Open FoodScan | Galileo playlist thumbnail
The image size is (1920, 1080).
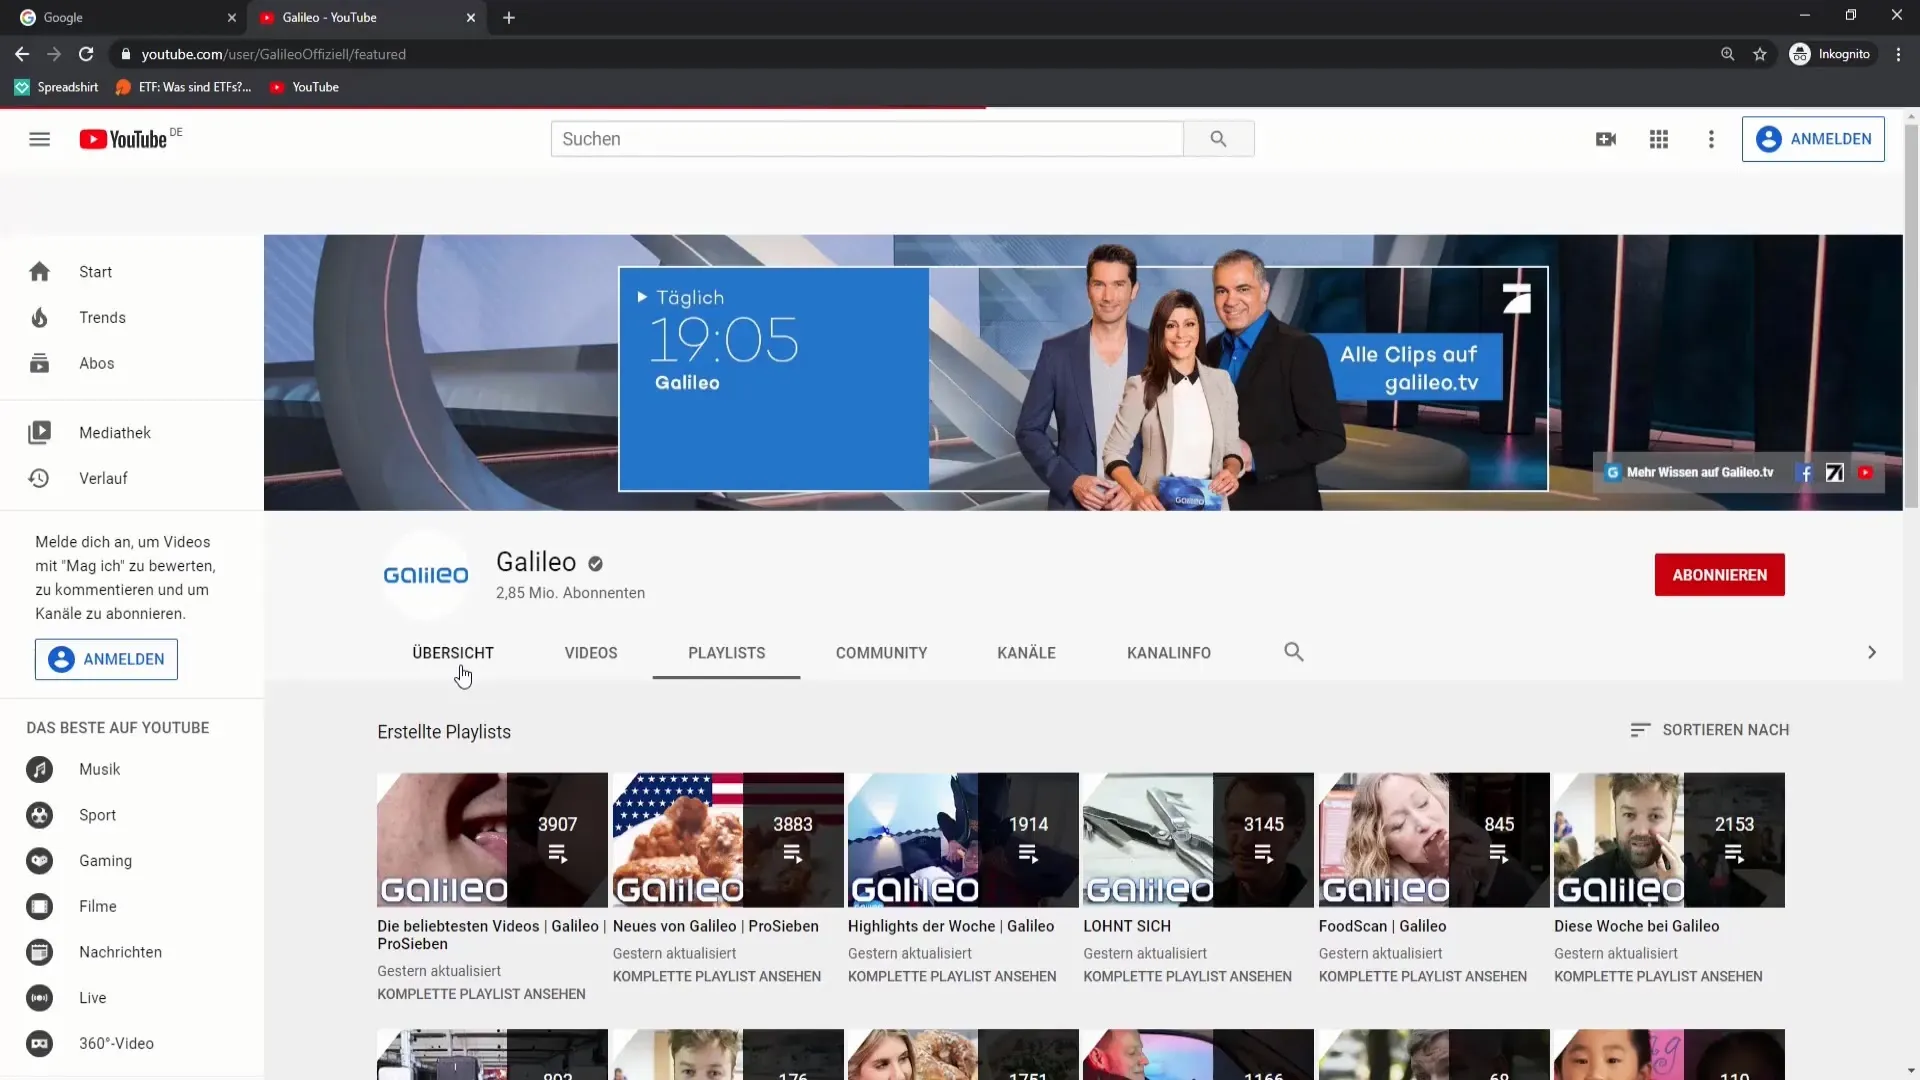click(1434, 840)
